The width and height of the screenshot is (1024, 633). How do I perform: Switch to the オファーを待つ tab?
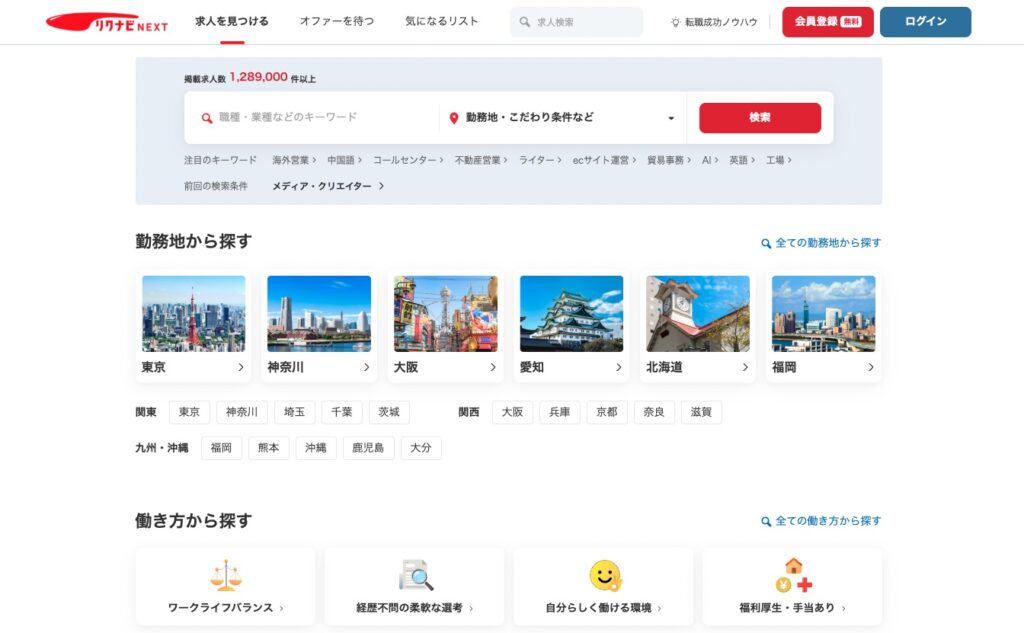coord(337,21)
